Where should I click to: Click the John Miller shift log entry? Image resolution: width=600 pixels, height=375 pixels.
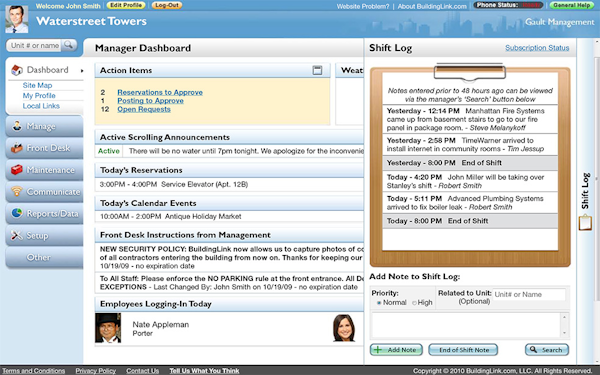pos(470,181)
